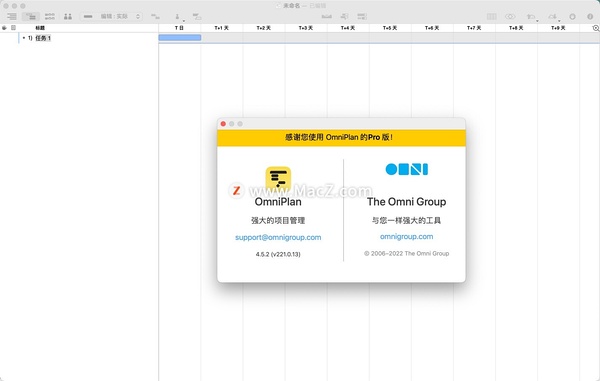Click the notes column header icon
This screenshot has height=381, width=600.
[x=13, y=28]
